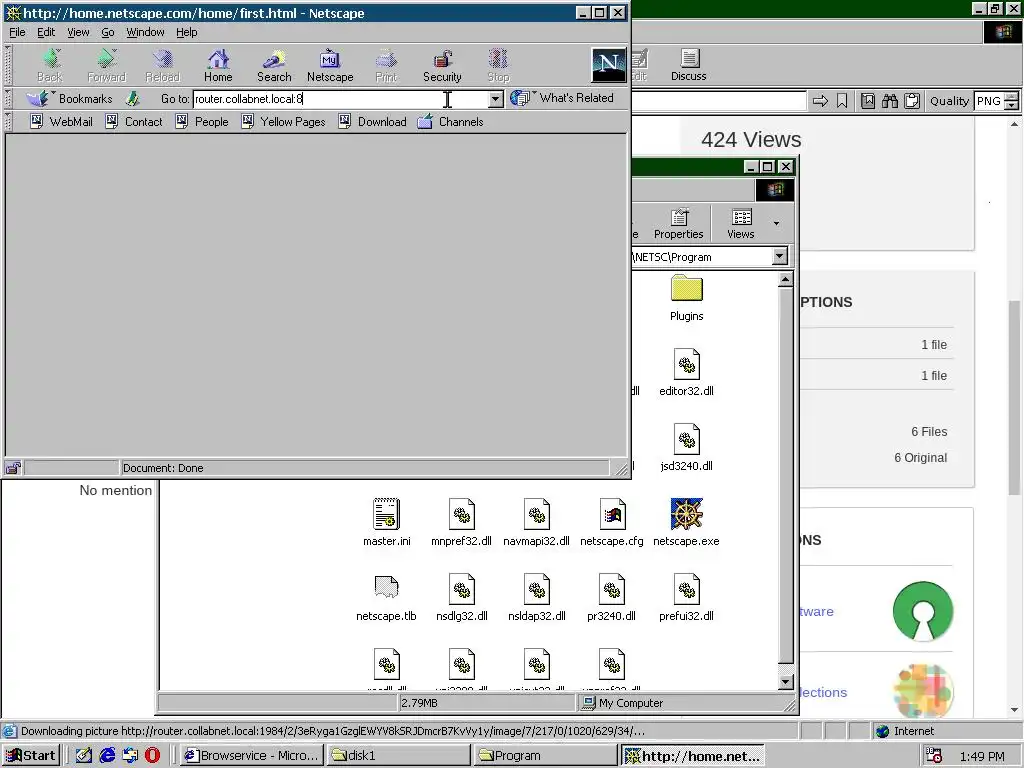Click the Program folder scroll up arrow
1024x768 pixels.
786,280
